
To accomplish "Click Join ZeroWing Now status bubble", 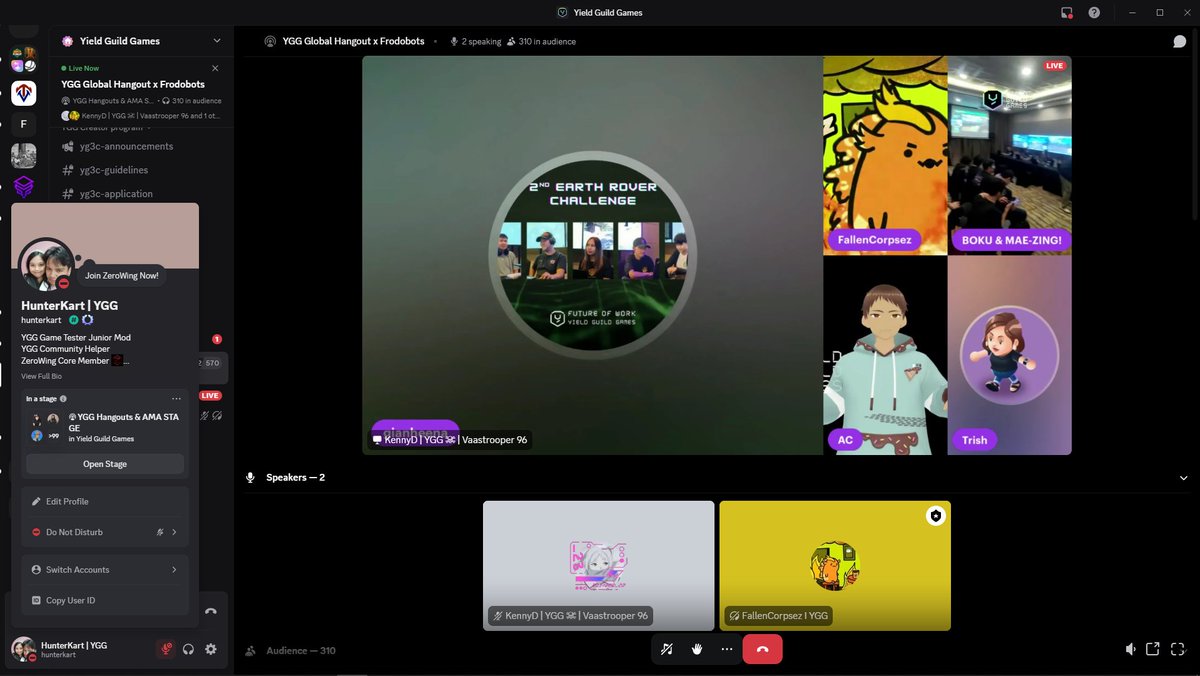I will click(x=122, y=275).
